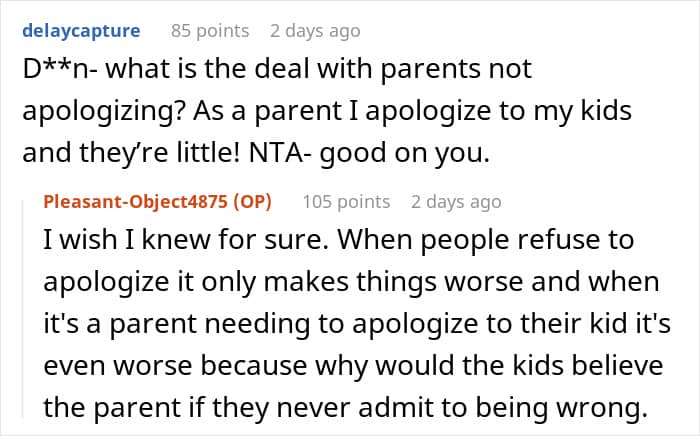
Task: Click the timestamp on delaycapture's comment
Action: [315, 31]
